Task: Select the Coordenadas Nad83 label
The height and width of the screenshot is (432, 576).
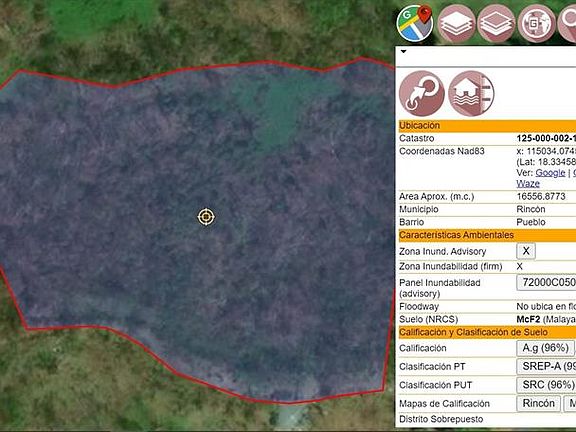Action: pos(442,151)
